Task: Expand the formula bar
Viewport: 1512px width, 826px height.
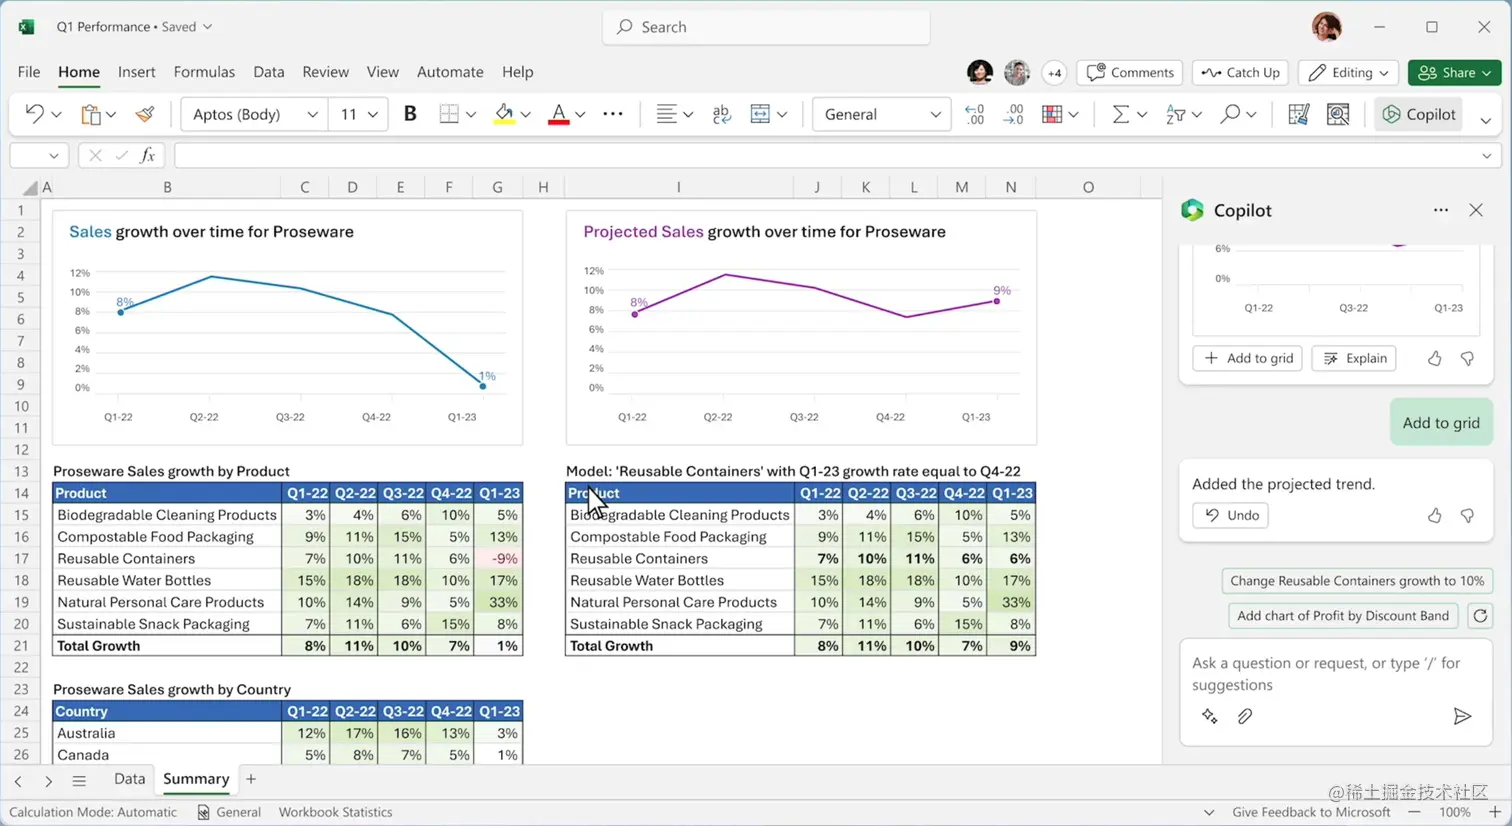Action: 1487,156
